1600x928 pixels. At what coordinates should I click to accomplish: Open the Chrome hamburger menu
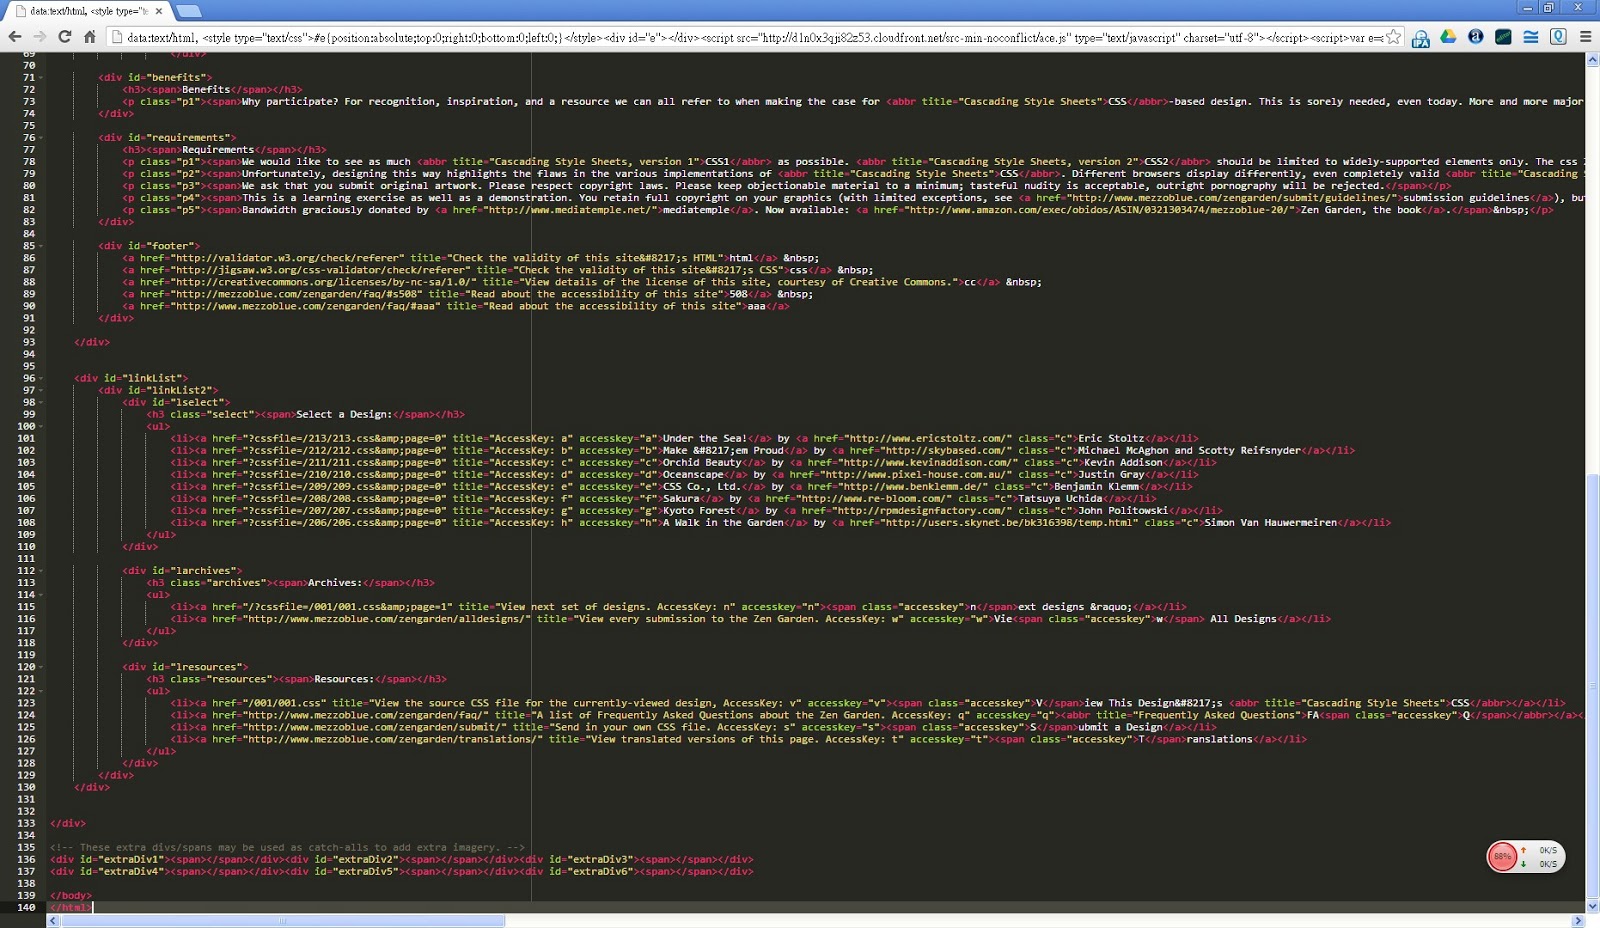coord(1585,37)
